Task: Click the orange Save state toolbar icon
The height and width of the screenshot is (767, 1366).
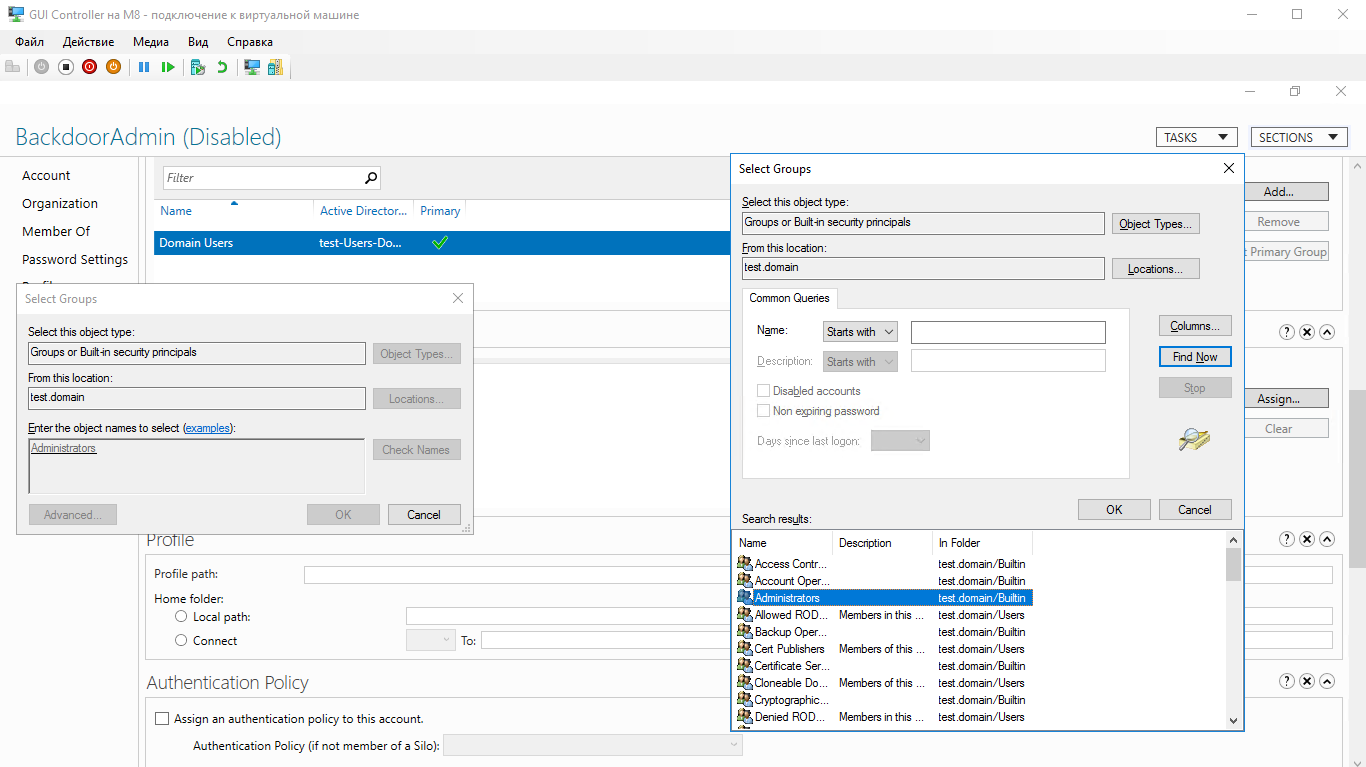Action: (x=113, y=67)
